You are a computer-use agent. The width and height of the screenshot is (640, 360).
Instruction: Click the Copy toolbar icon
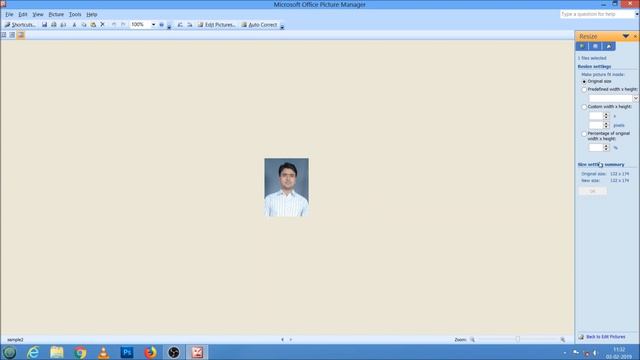84,25
